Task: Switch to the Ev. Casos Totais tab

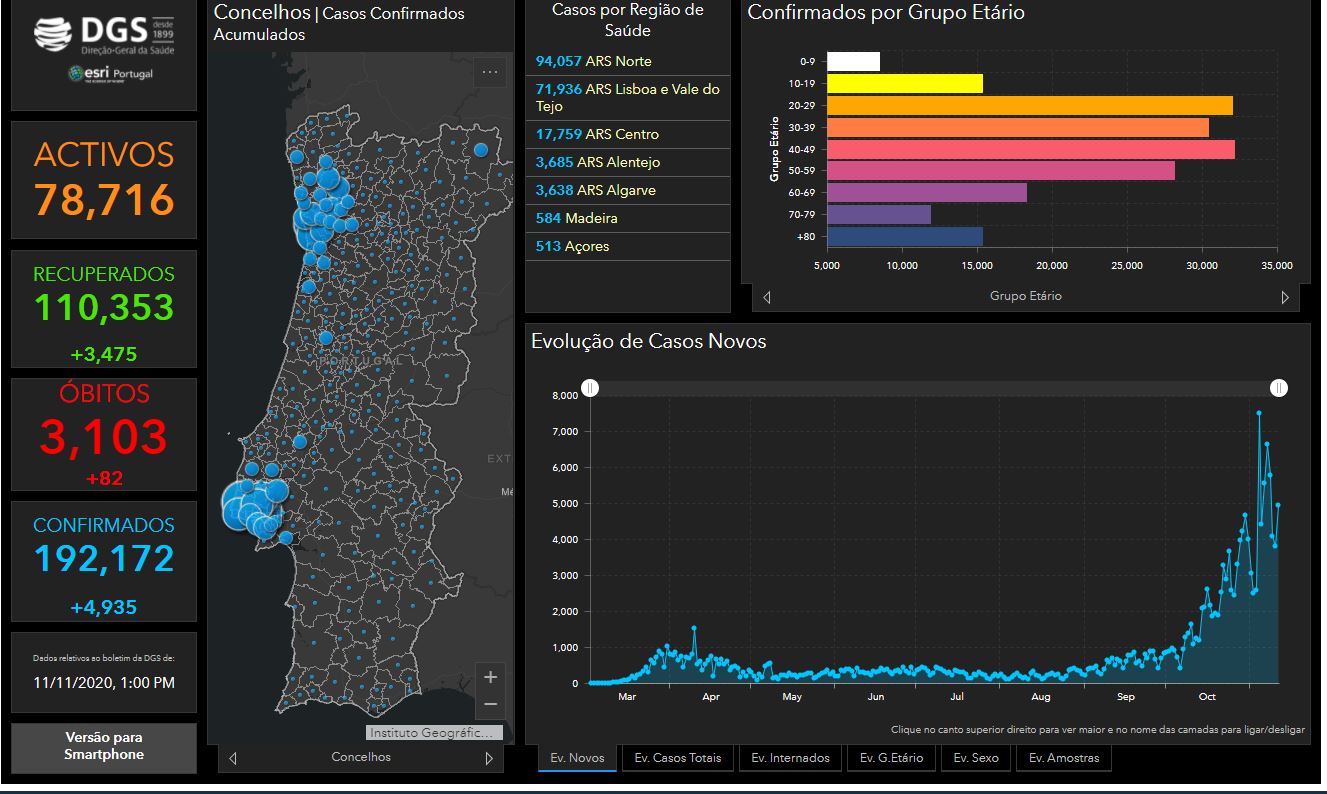Action: 677,758
